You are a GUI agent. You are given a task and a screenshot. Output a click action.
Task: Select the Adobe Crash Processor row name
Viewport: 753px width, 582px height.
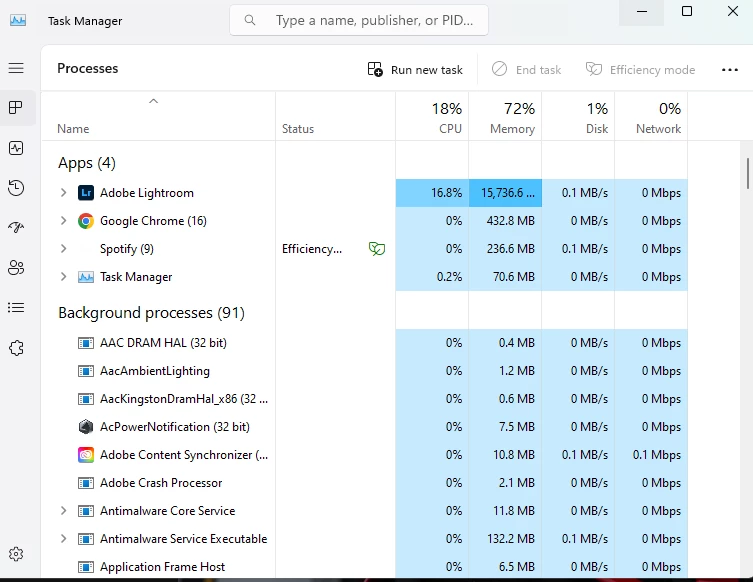pyautogui.click(x=161, y=483)
